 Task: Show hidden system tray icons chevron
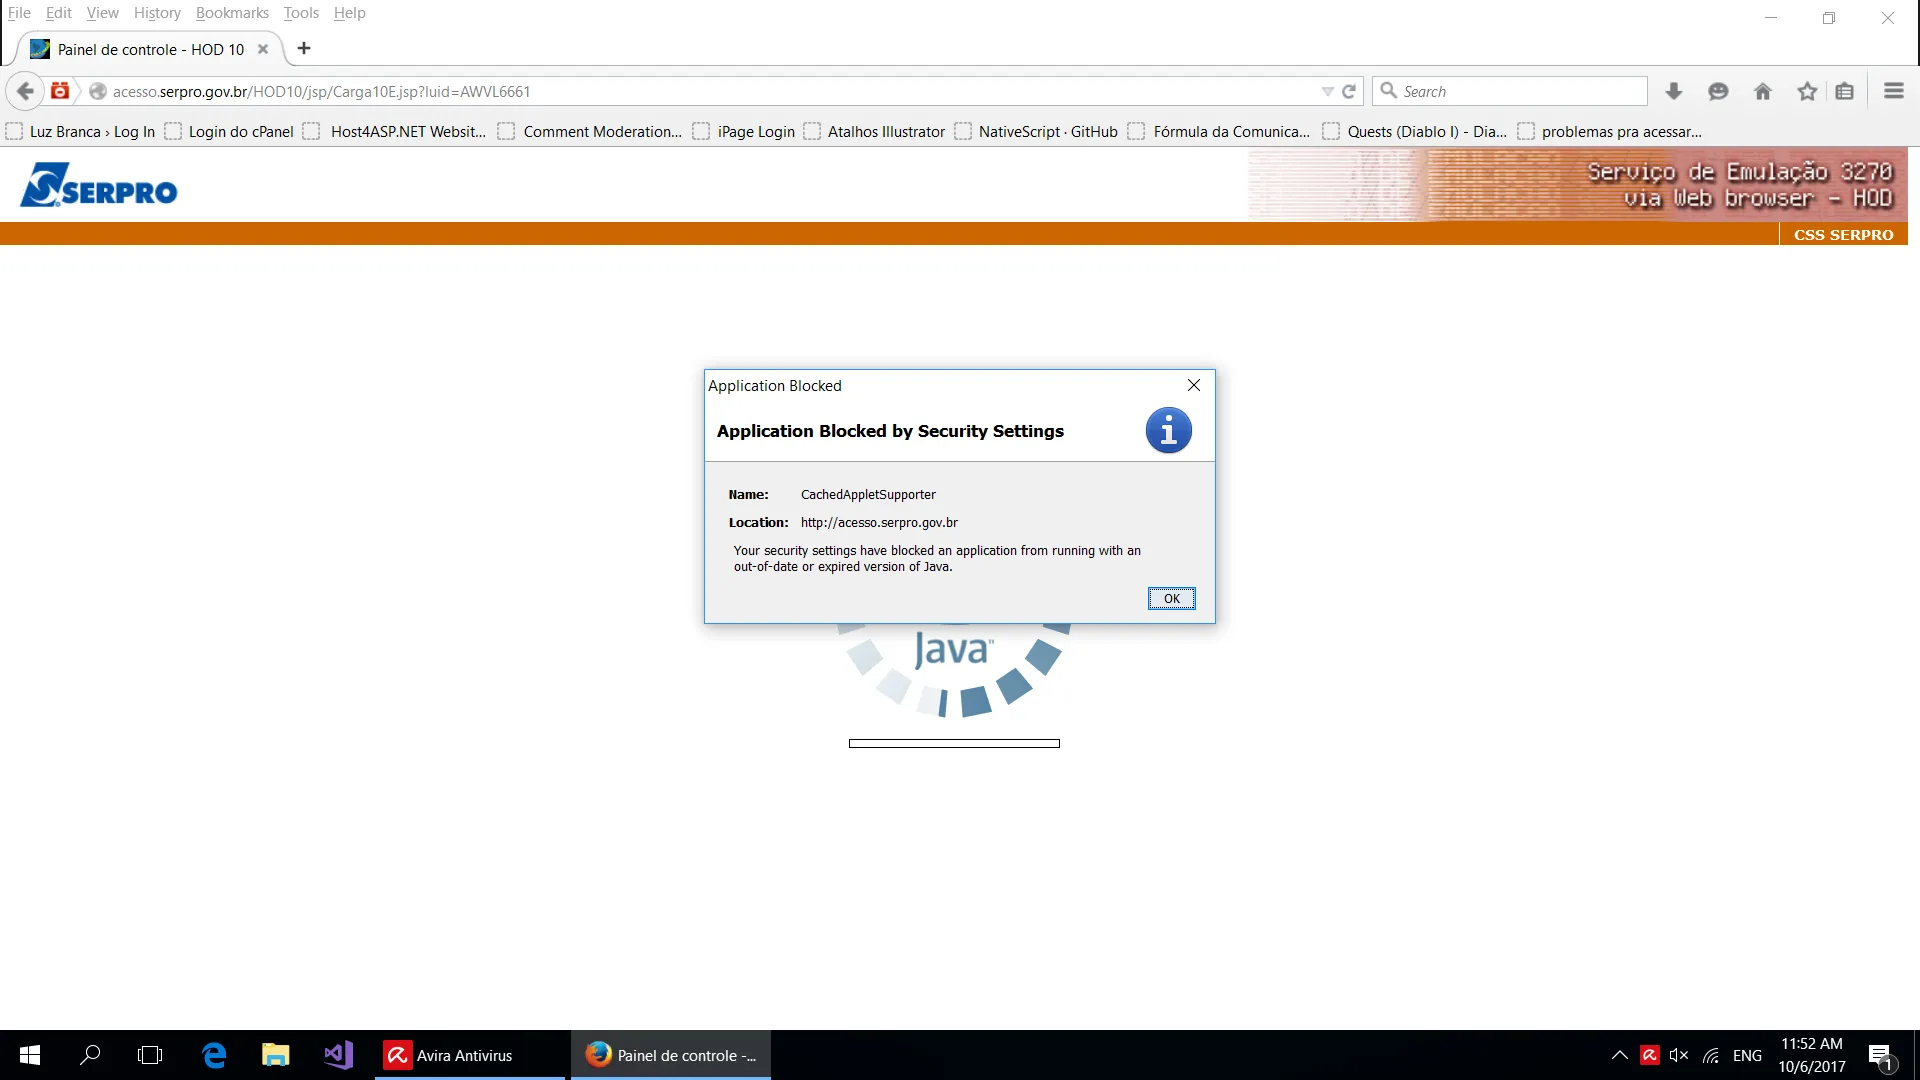pyautogui.click(x=1619, y=1055)
